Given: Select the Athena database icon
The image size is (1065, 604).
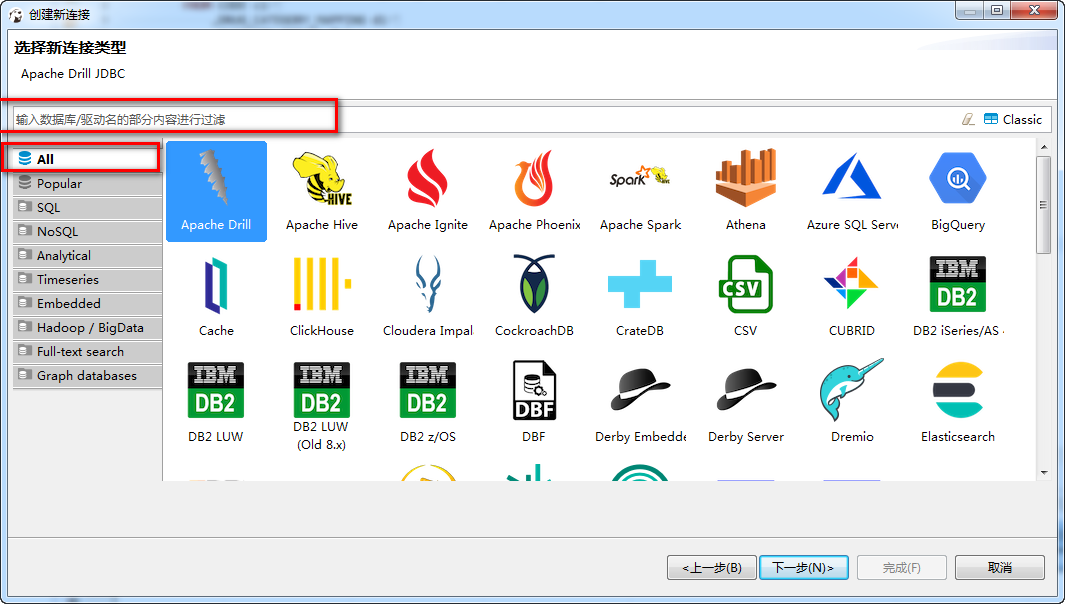Looking at the screenshot, I should point(746,191).
